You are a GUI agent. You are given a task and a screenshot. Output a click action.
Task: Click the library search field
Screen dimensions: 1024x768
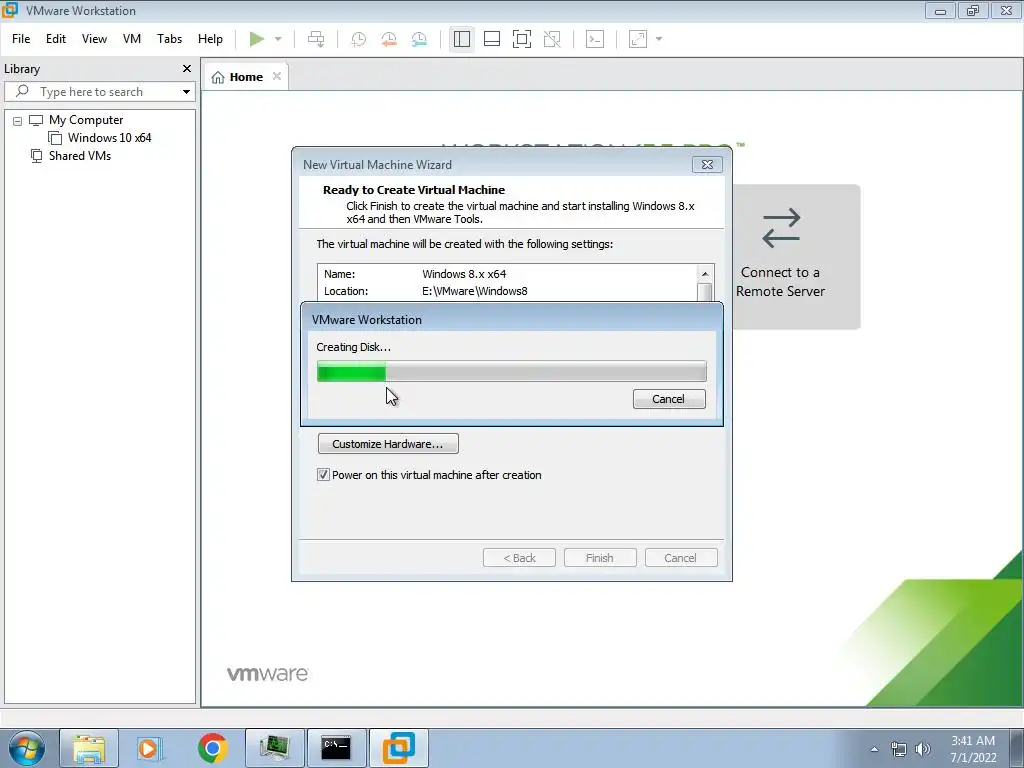pos(100,91)
